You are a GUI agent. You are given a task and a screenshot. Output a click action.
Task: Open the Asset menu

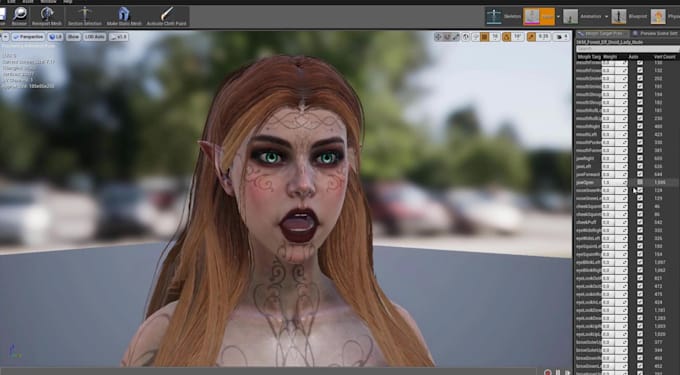tap(27, 2)
